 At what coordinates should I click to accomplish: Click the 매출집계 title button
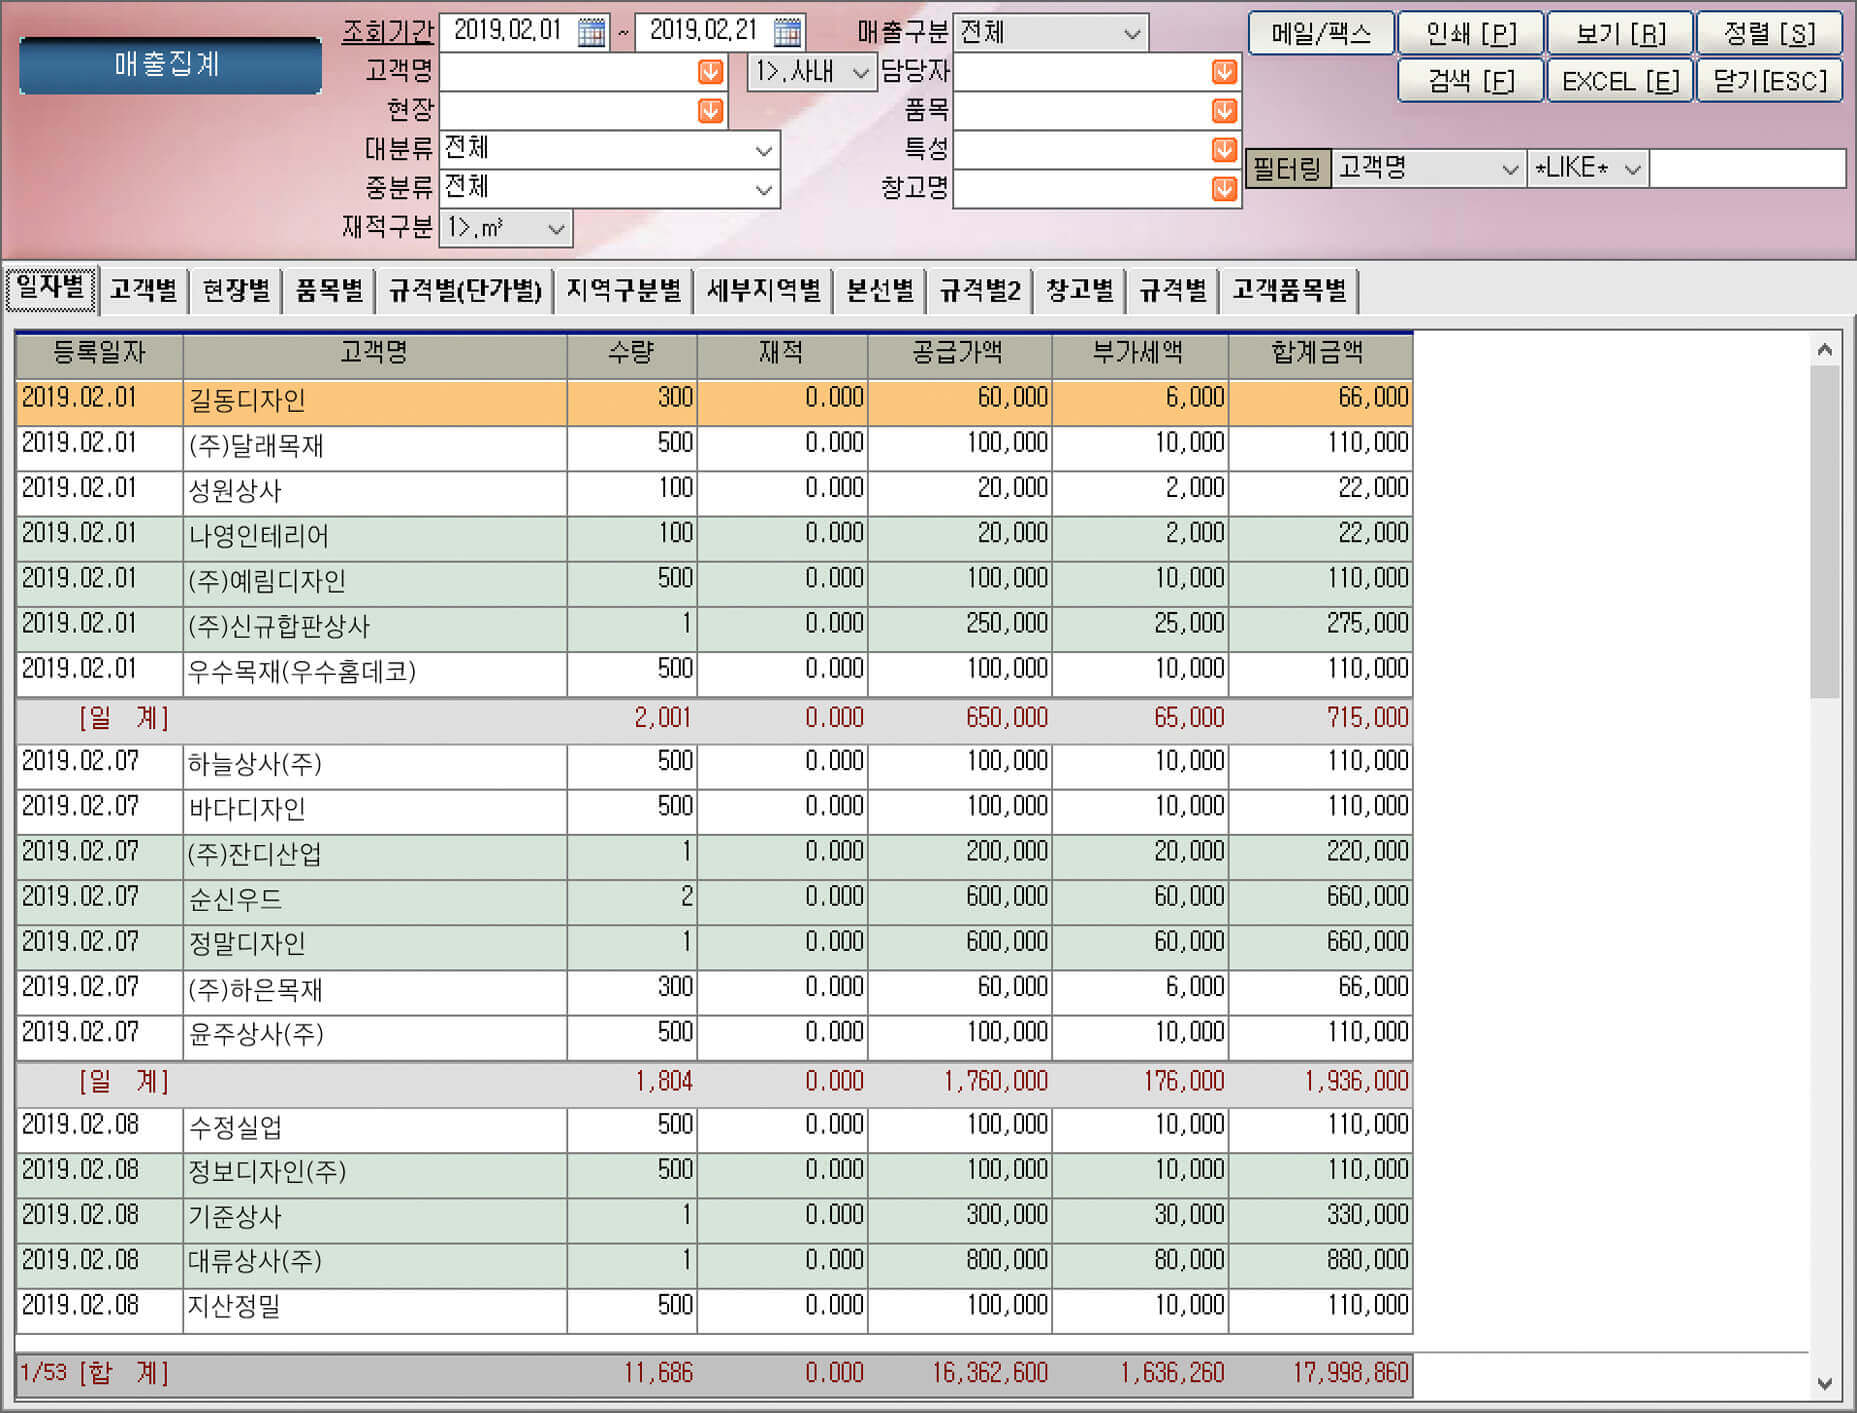(x=170, y=66)
